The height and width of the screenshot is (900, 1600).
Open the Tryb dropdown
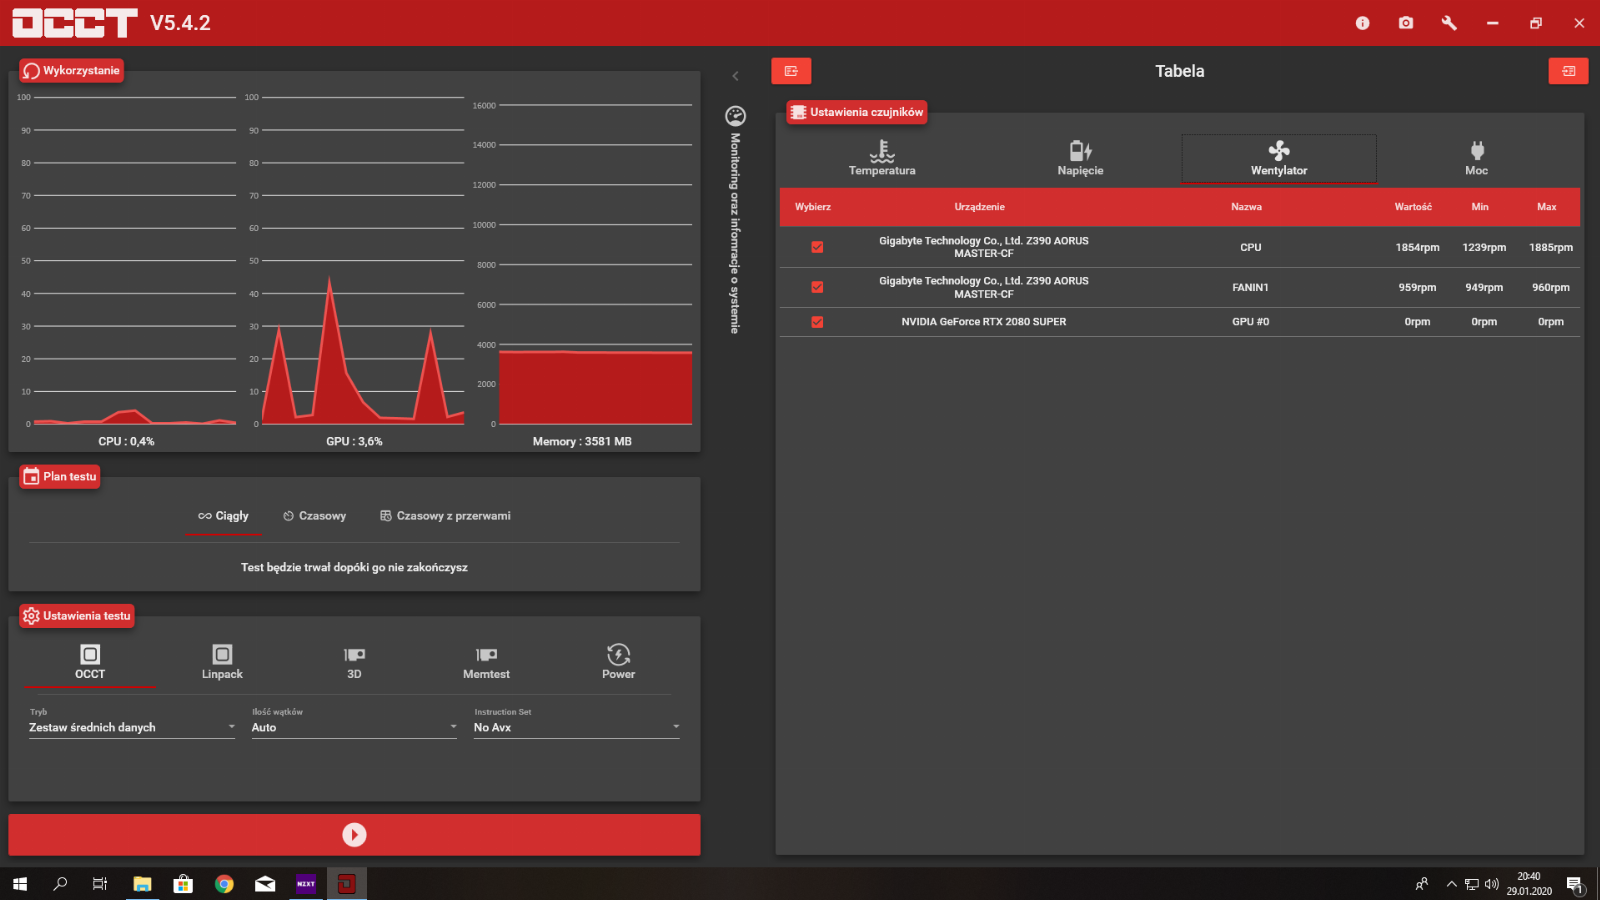132,727
